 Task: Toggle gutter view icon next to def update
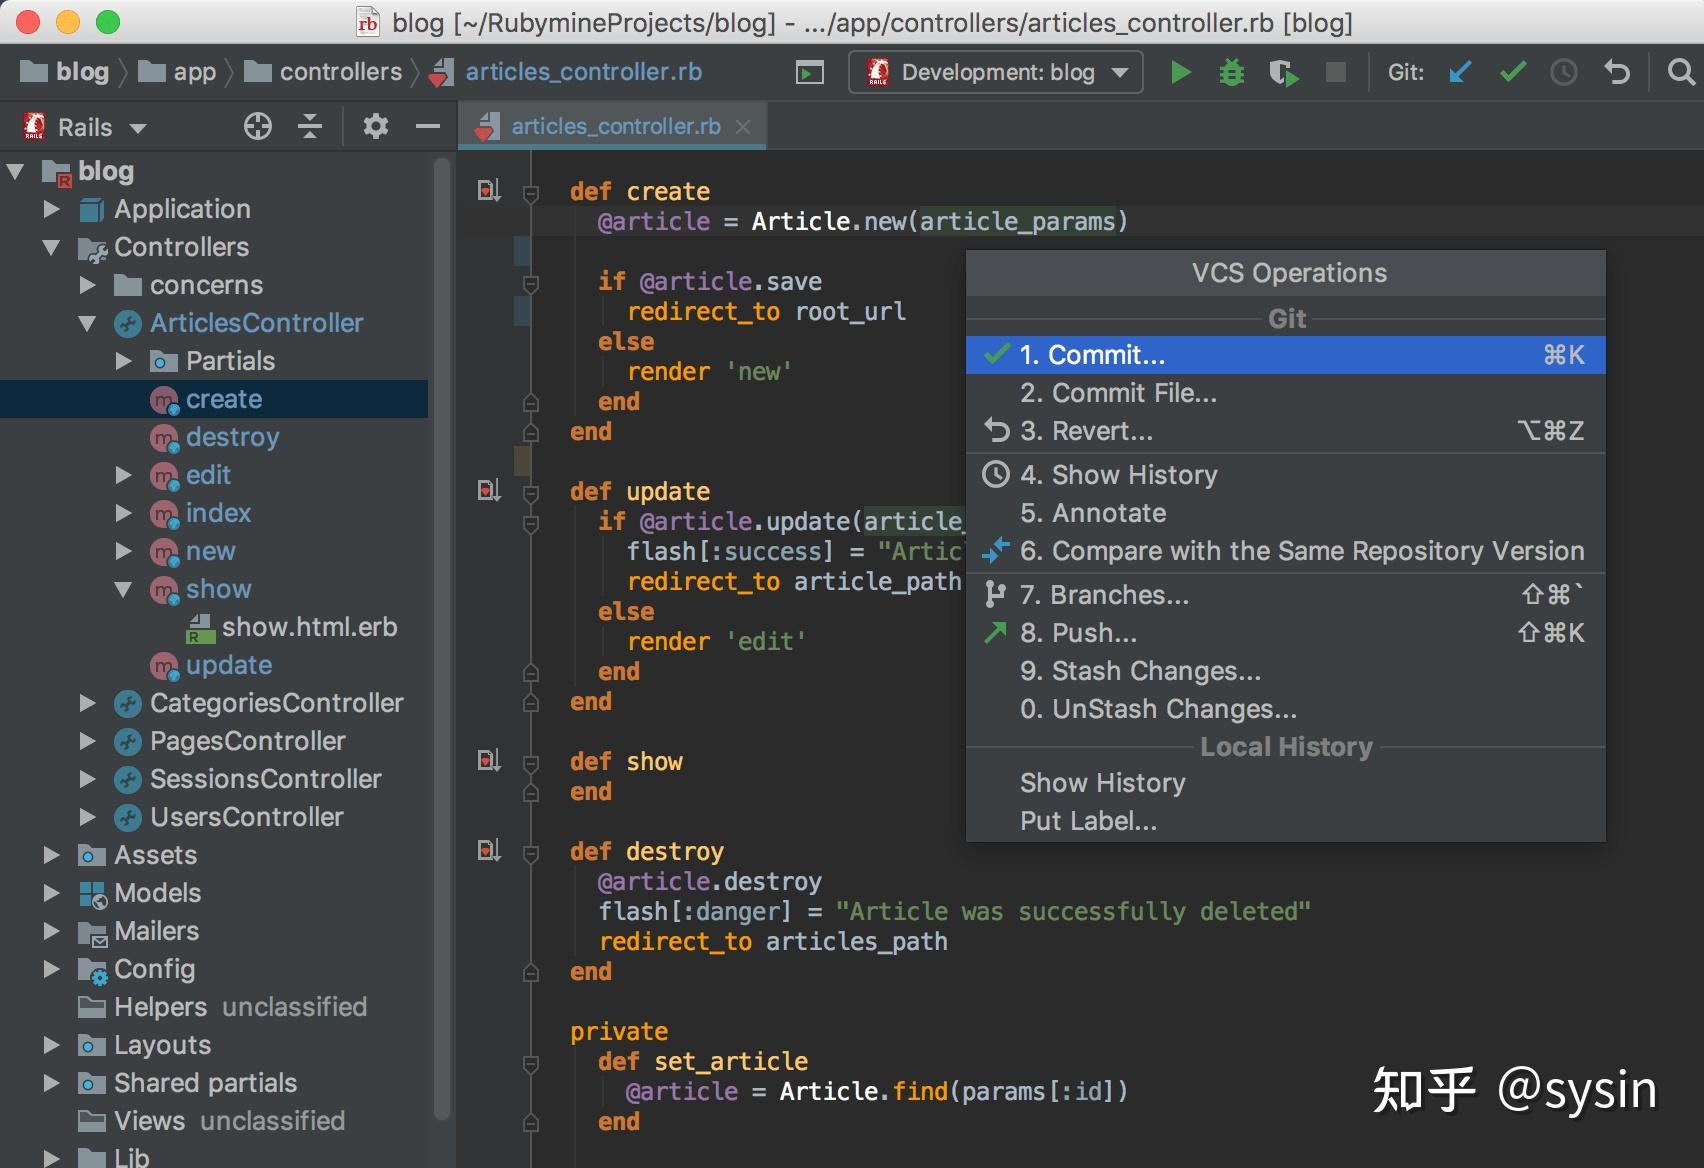488,491
